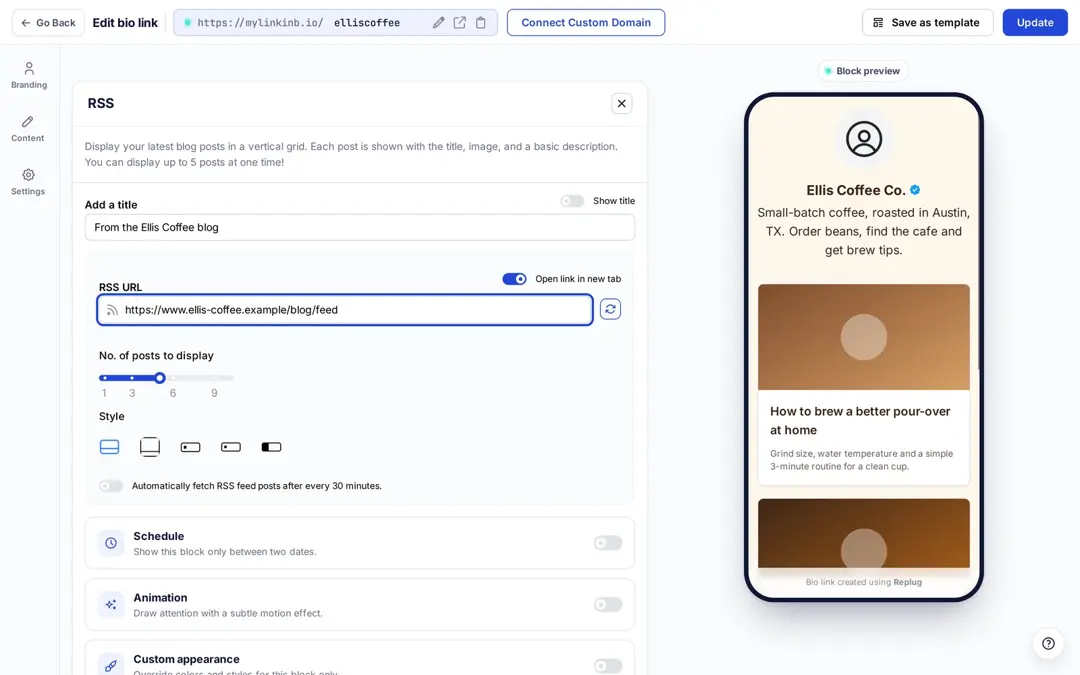Click the profile avatar in phone preview
This screenshot has height=675, width=1080.
coord(864,139)
